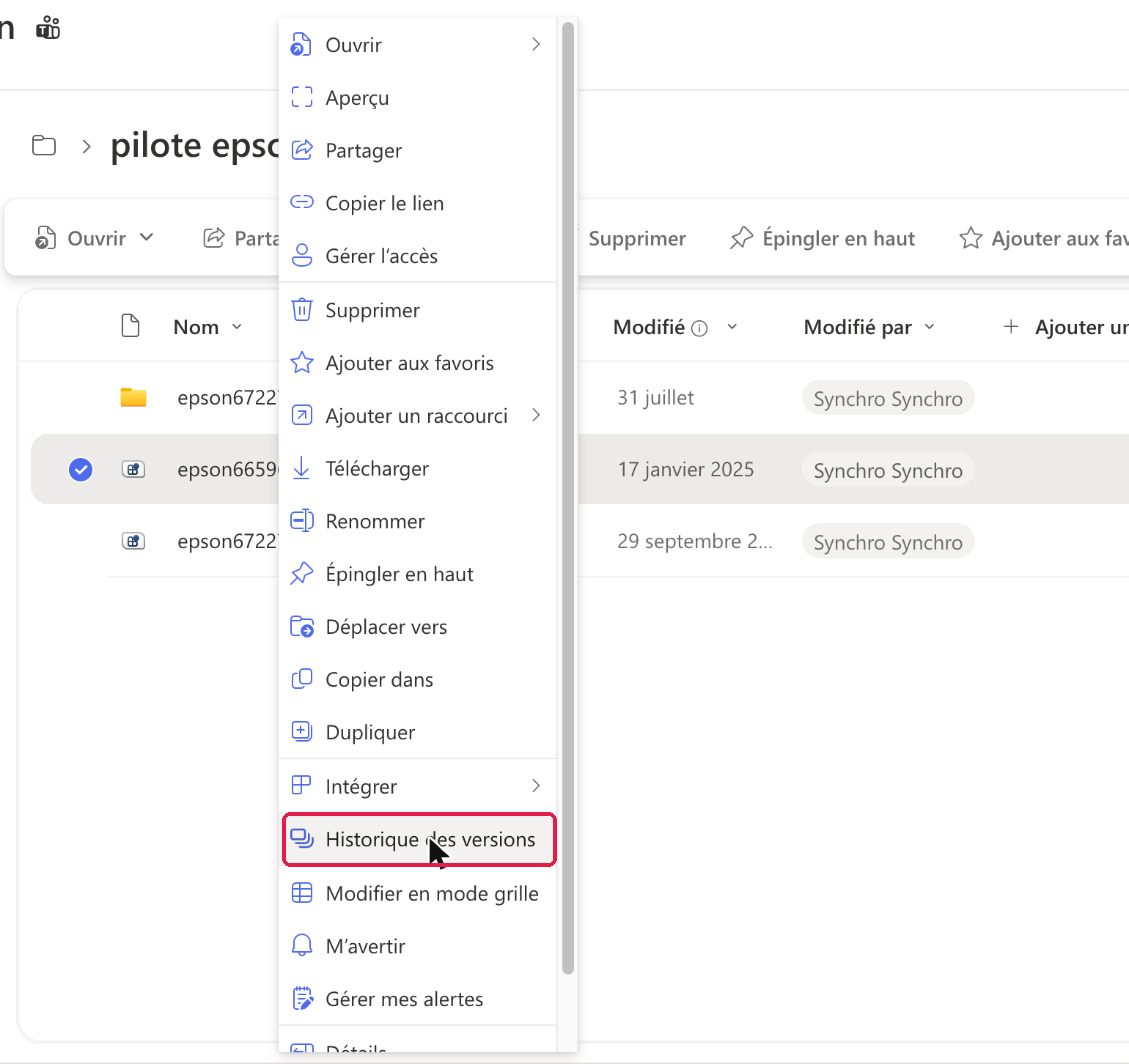
Task: Open the Ouvrir submenu in the context menu
Action: click(x=418, y=45)
